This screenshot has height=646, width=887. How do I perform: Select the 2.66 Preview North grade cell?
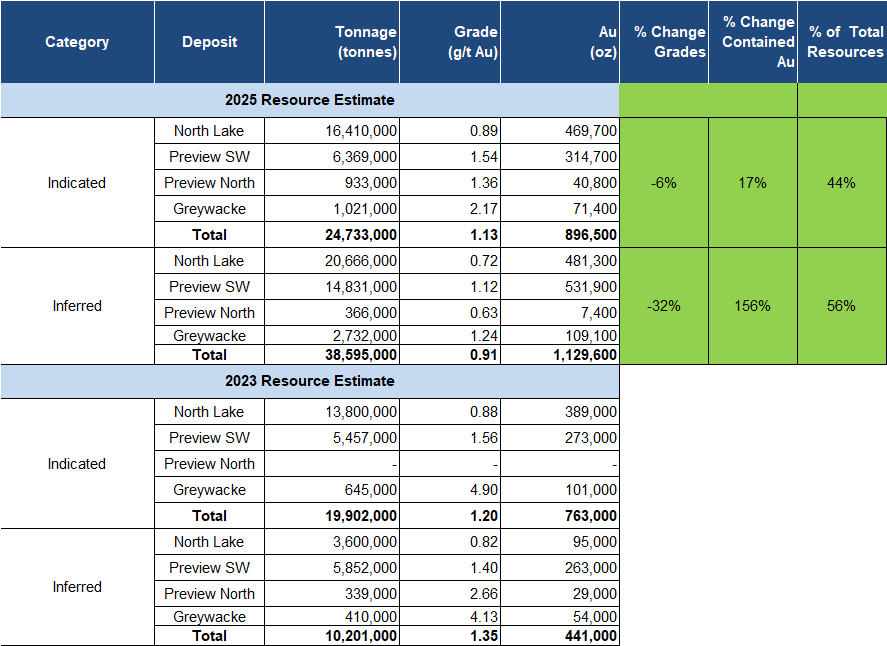(449, 593)
